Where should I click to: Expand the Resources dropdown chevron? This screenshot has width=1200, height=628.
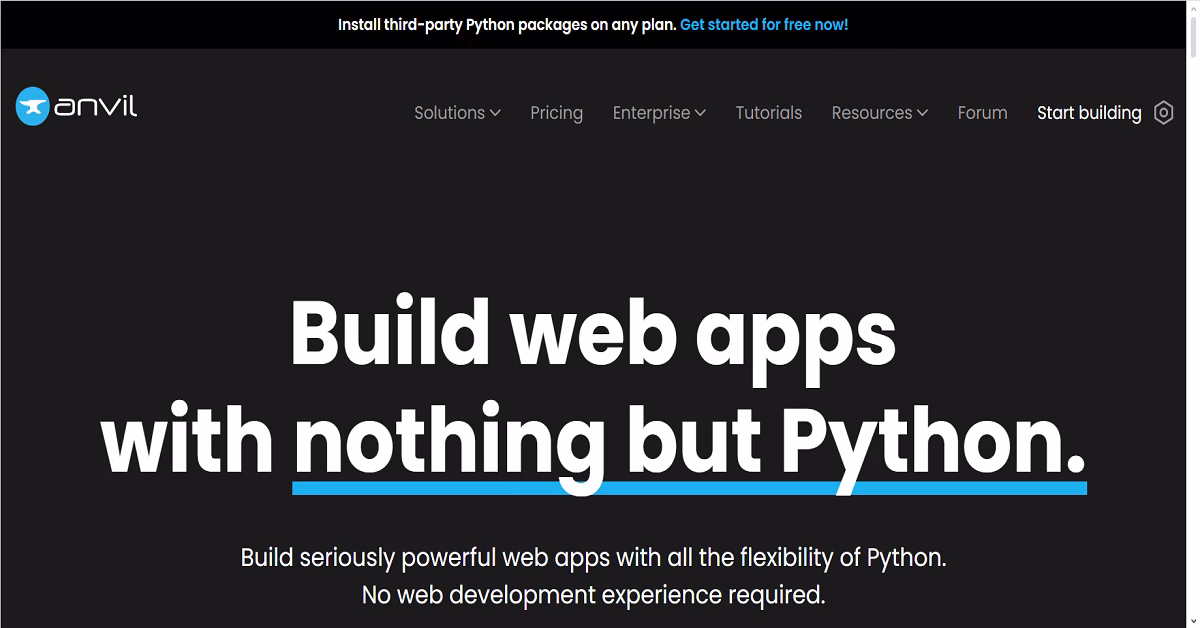click(922, 113)
